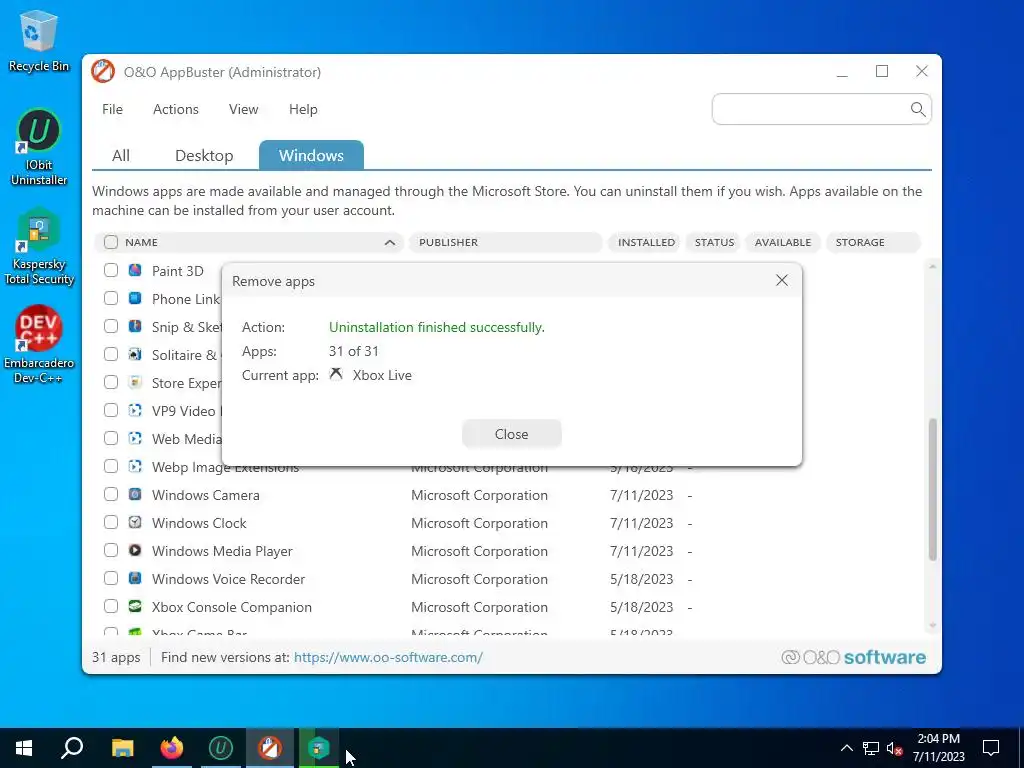Check the Windows Camera checkbox
1024x768 pixels.
click(111, 495)
